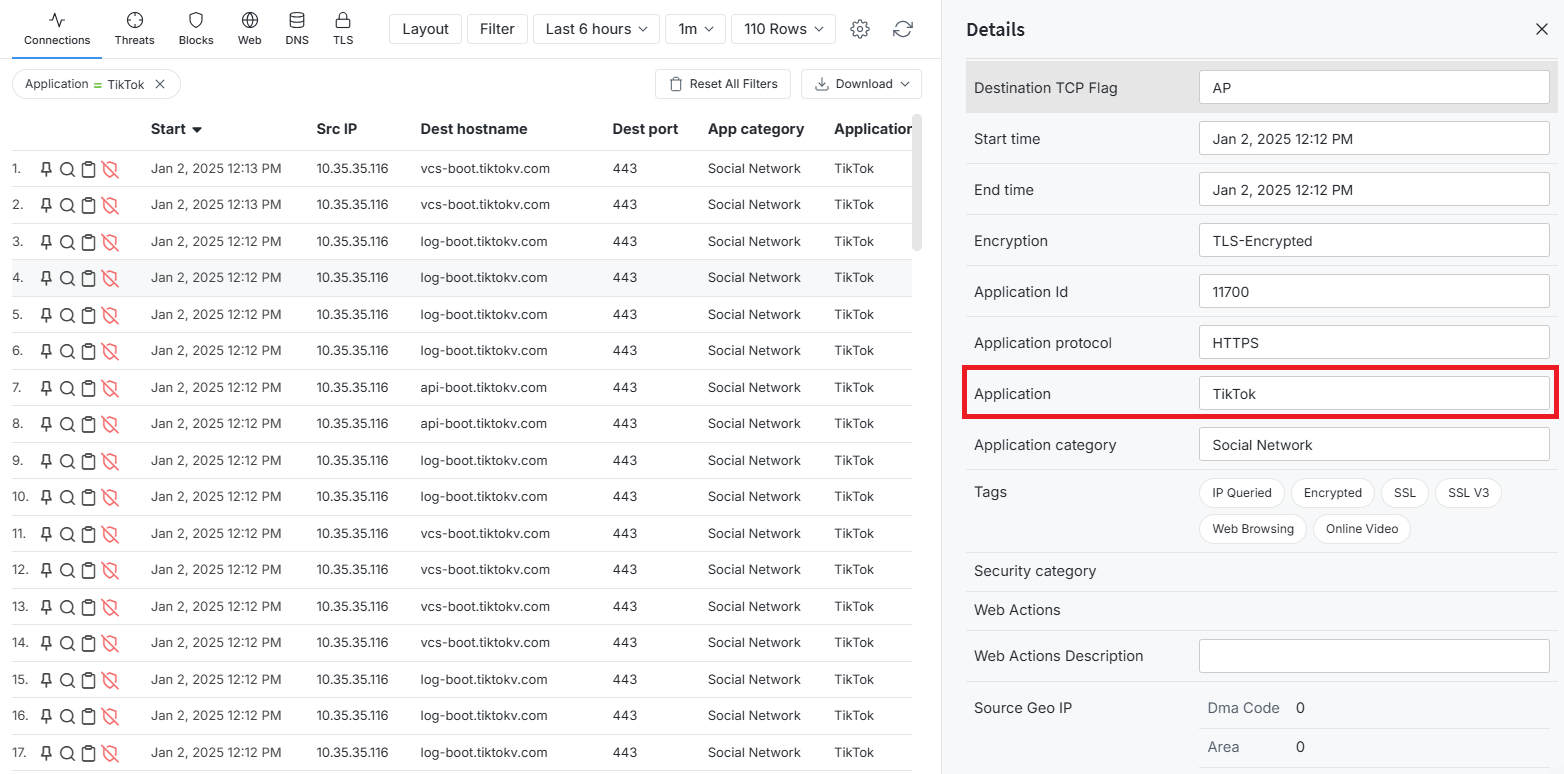
Task: Open the 1m interval dropdown
Action: coord(696,29)
